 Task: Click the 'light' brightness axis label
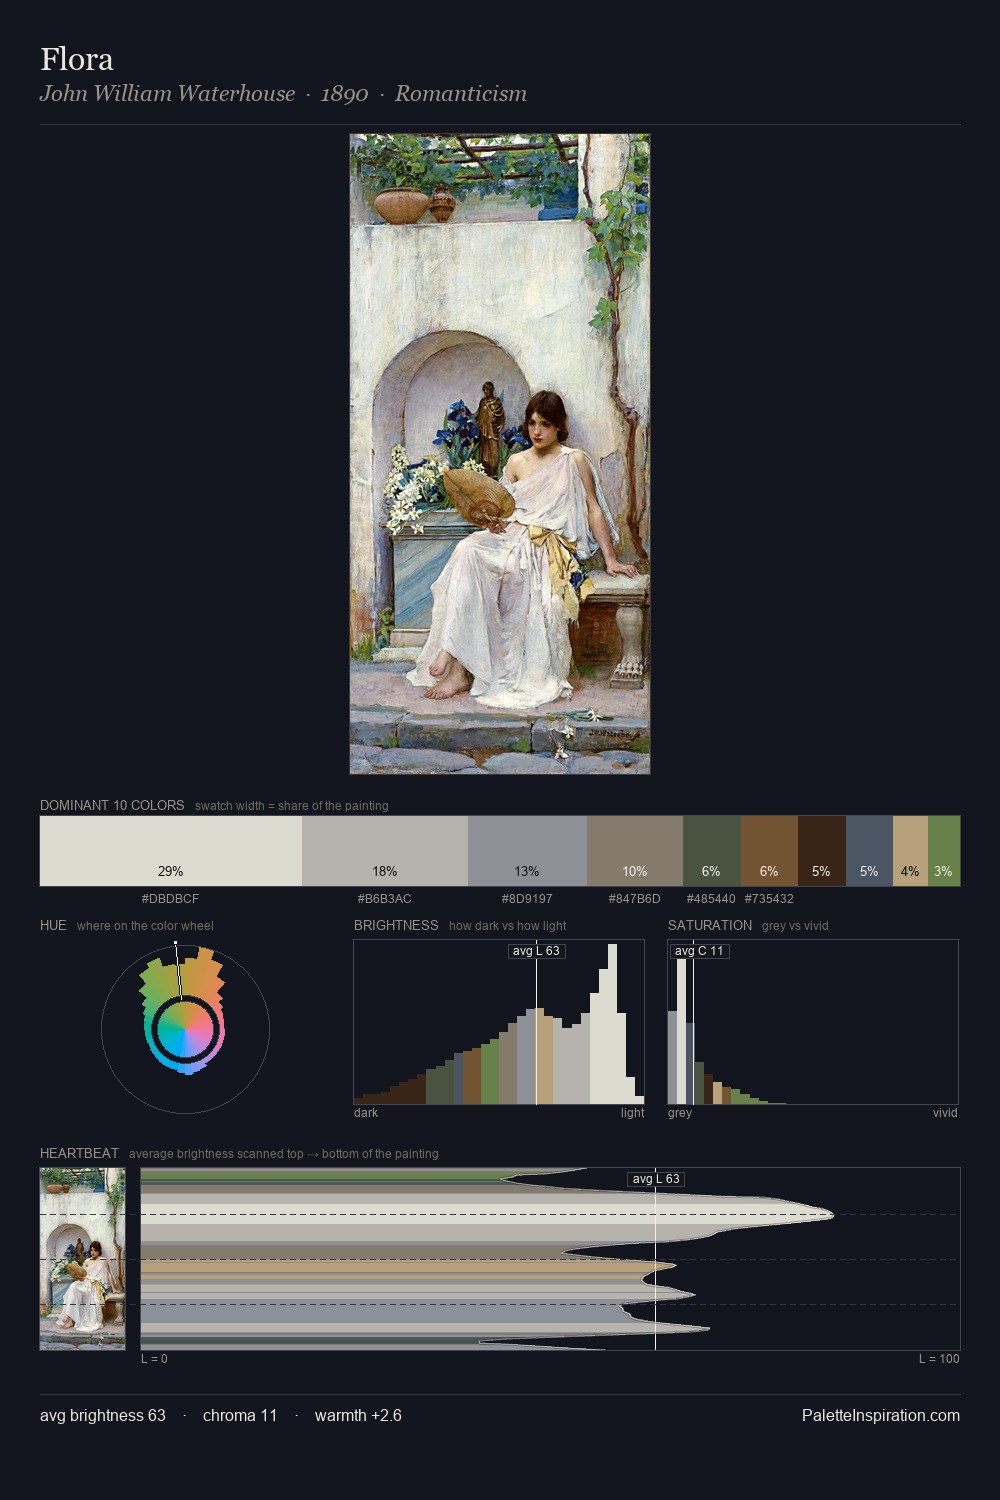632,1113
